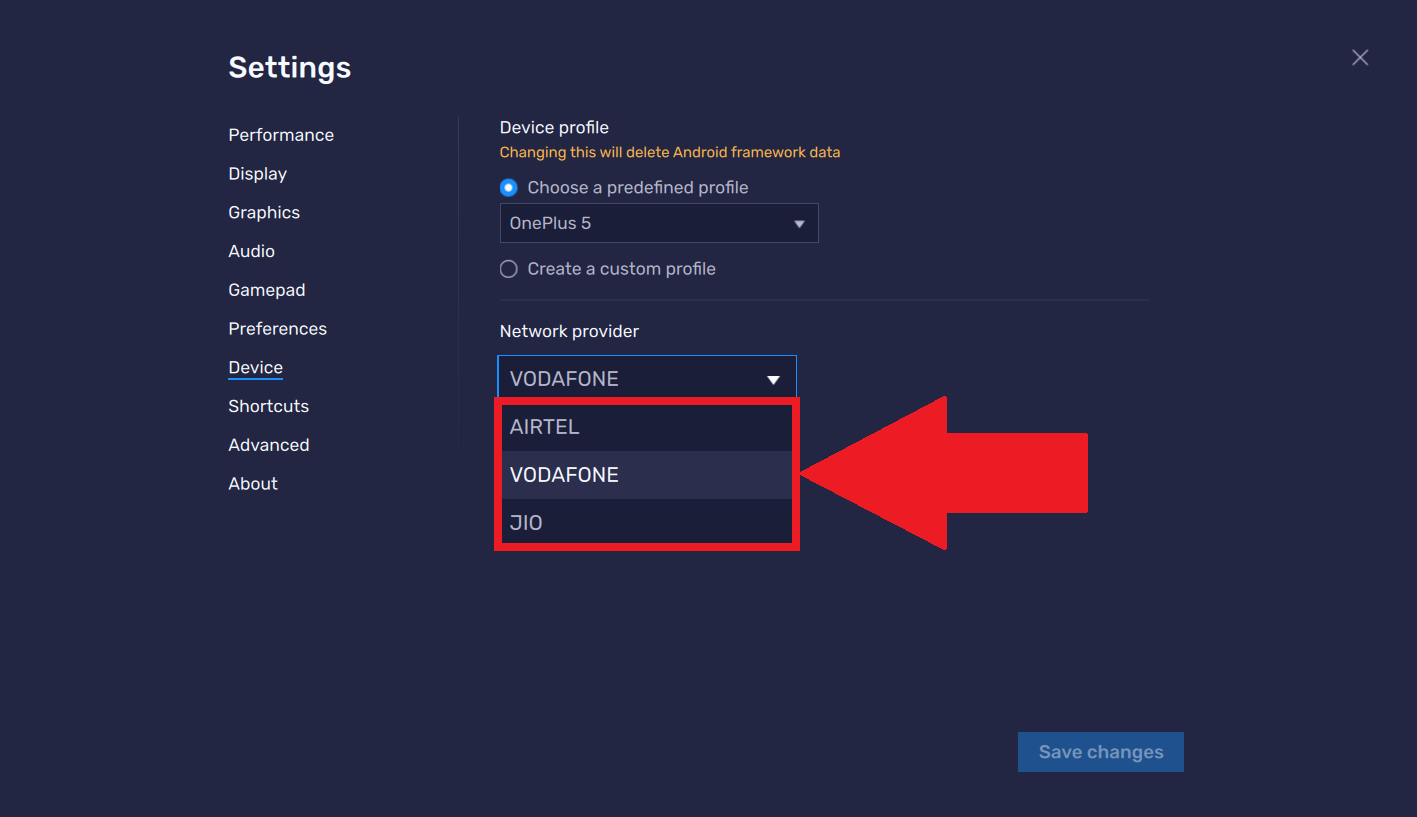
Task: Open the About section
Action: [x=253, y=484]
